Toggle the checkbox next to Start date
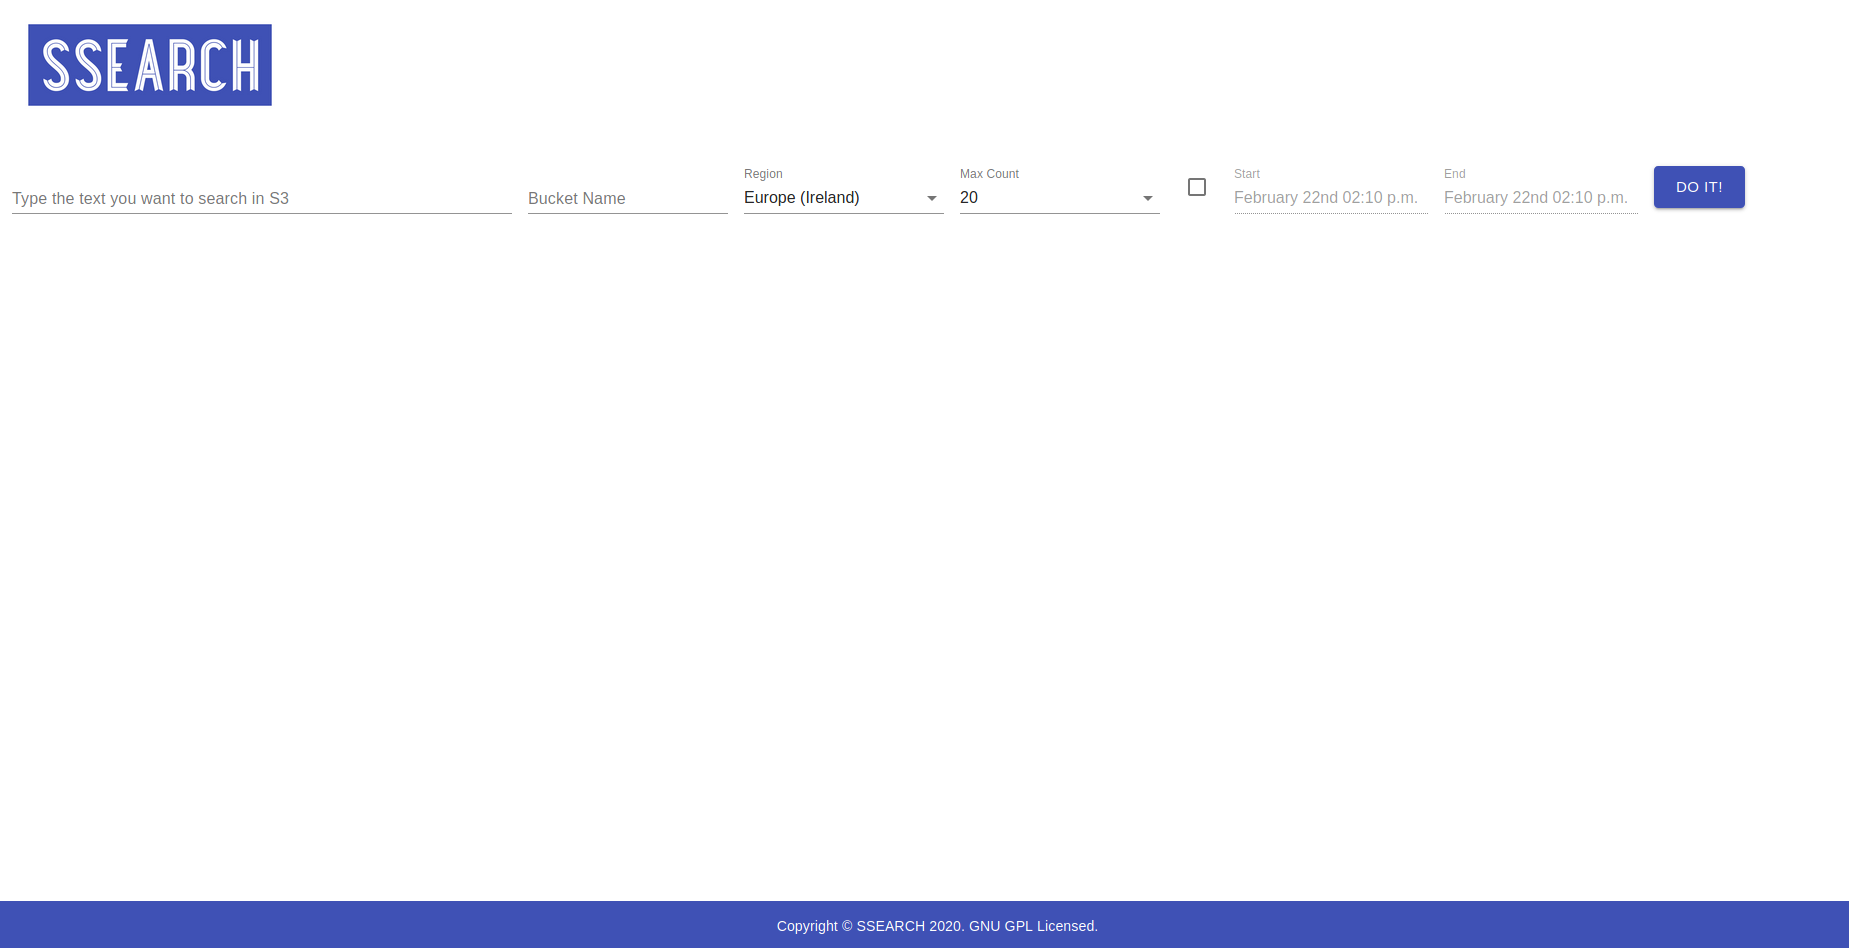 pyautogui.click(x=1197, y=187)
